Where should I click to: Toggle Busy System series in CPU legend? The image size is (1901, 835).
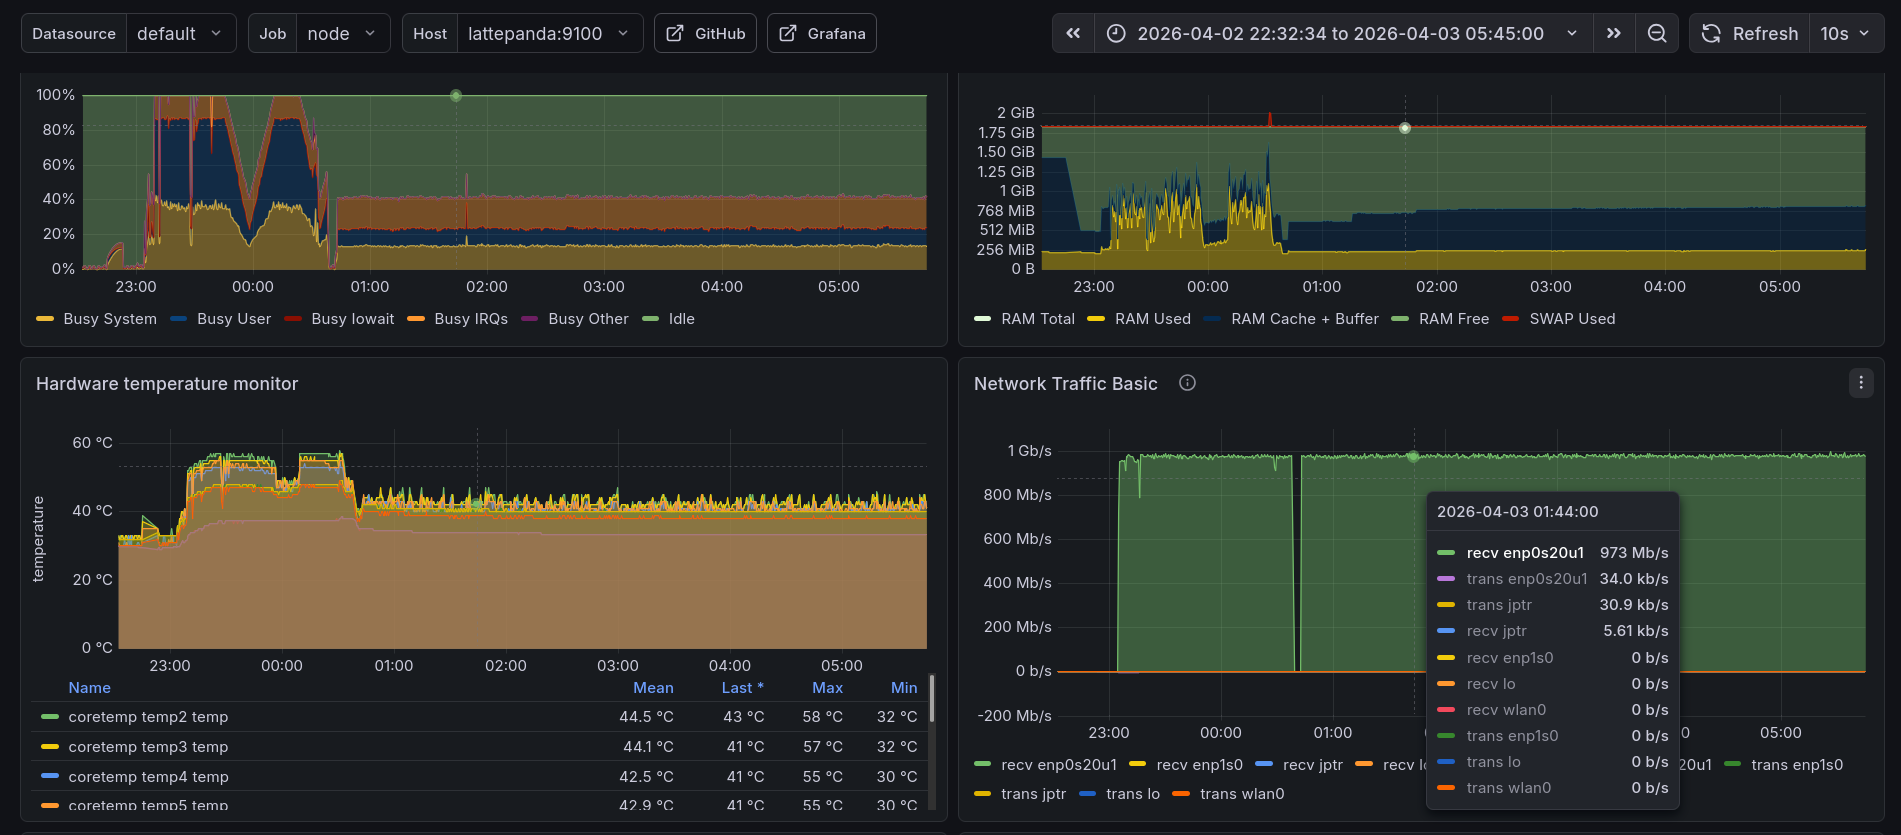coord(109,319)
